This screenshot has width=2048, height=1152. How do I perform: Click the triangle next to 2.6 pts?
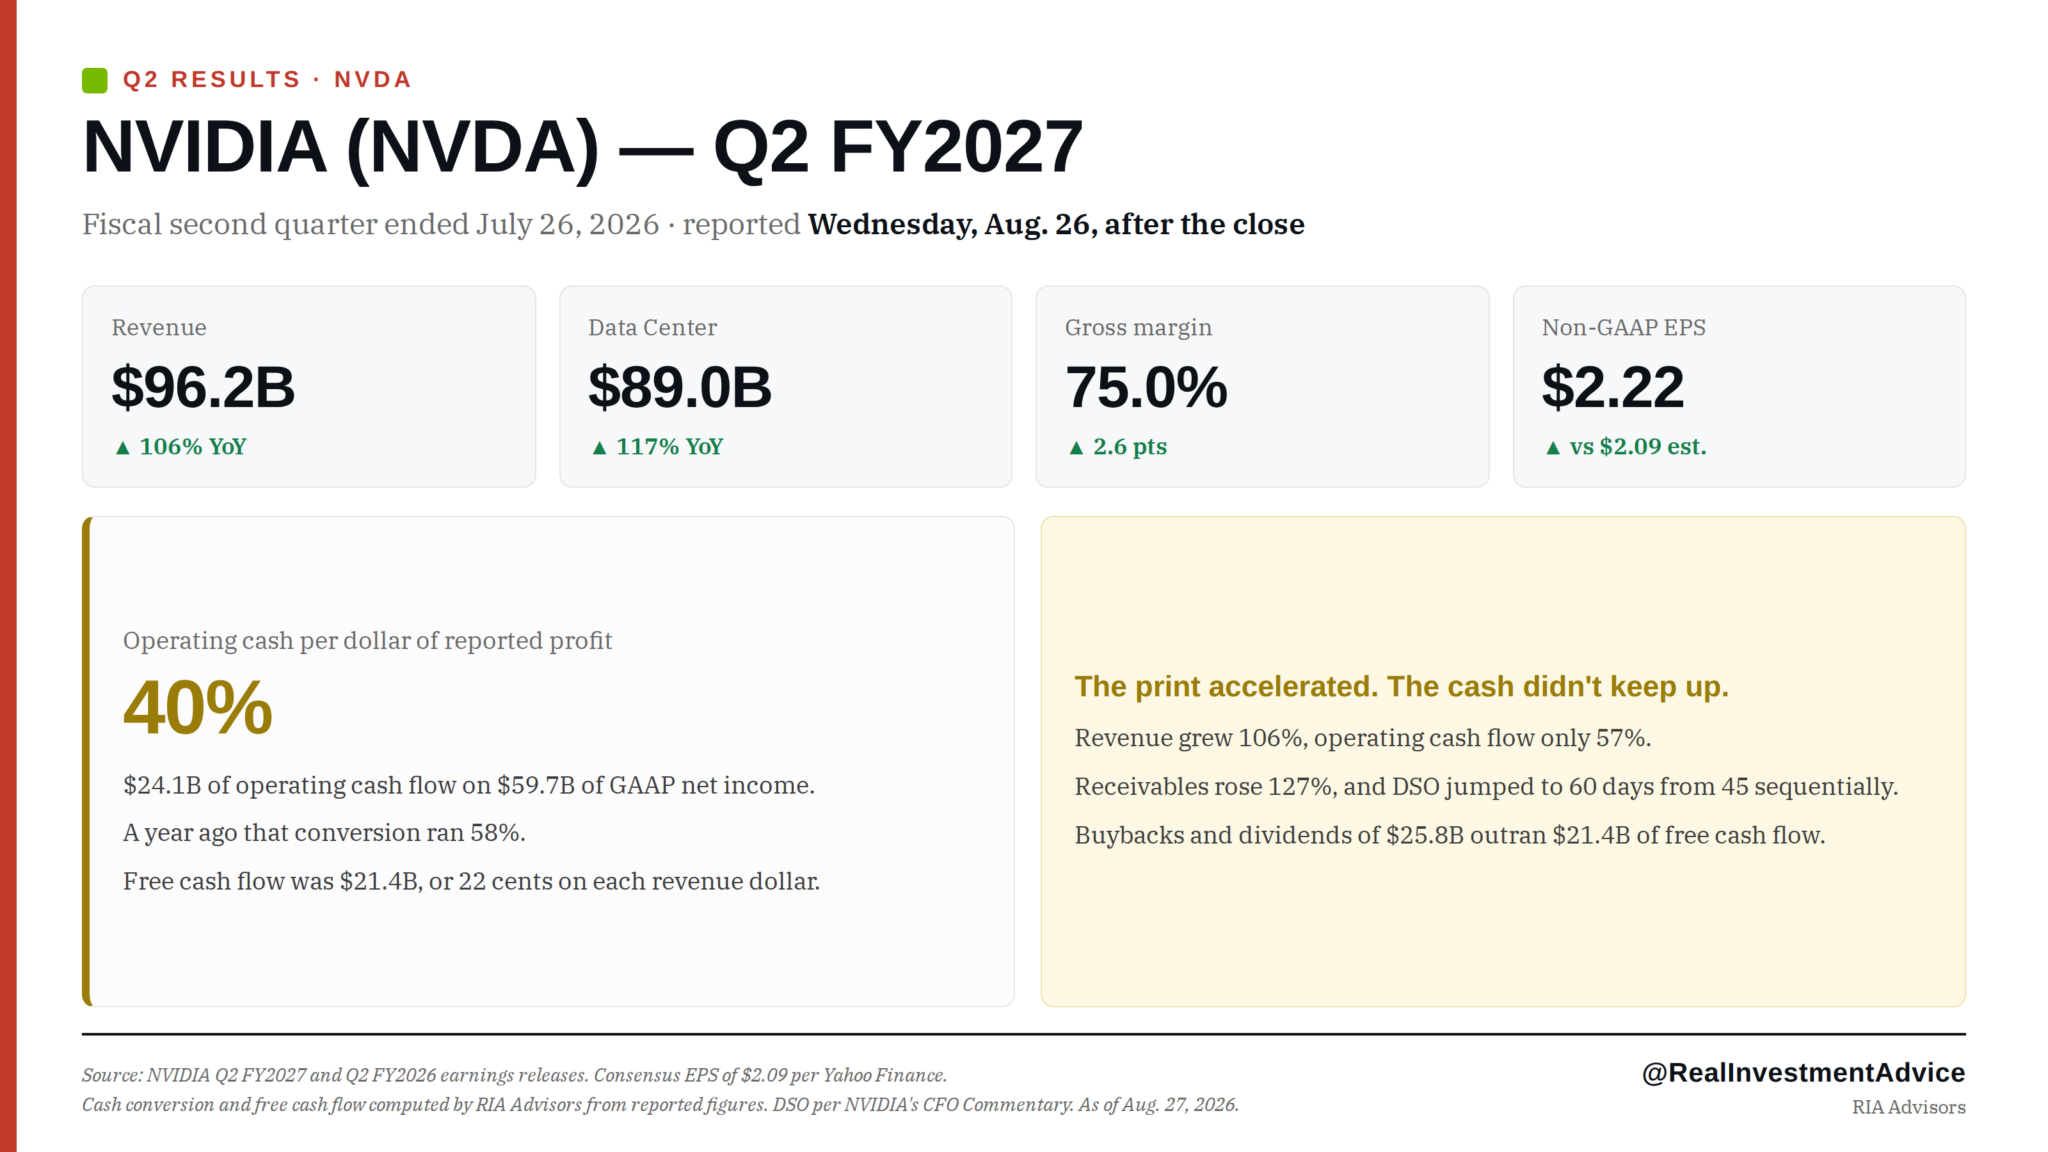tap(1076, 448)
